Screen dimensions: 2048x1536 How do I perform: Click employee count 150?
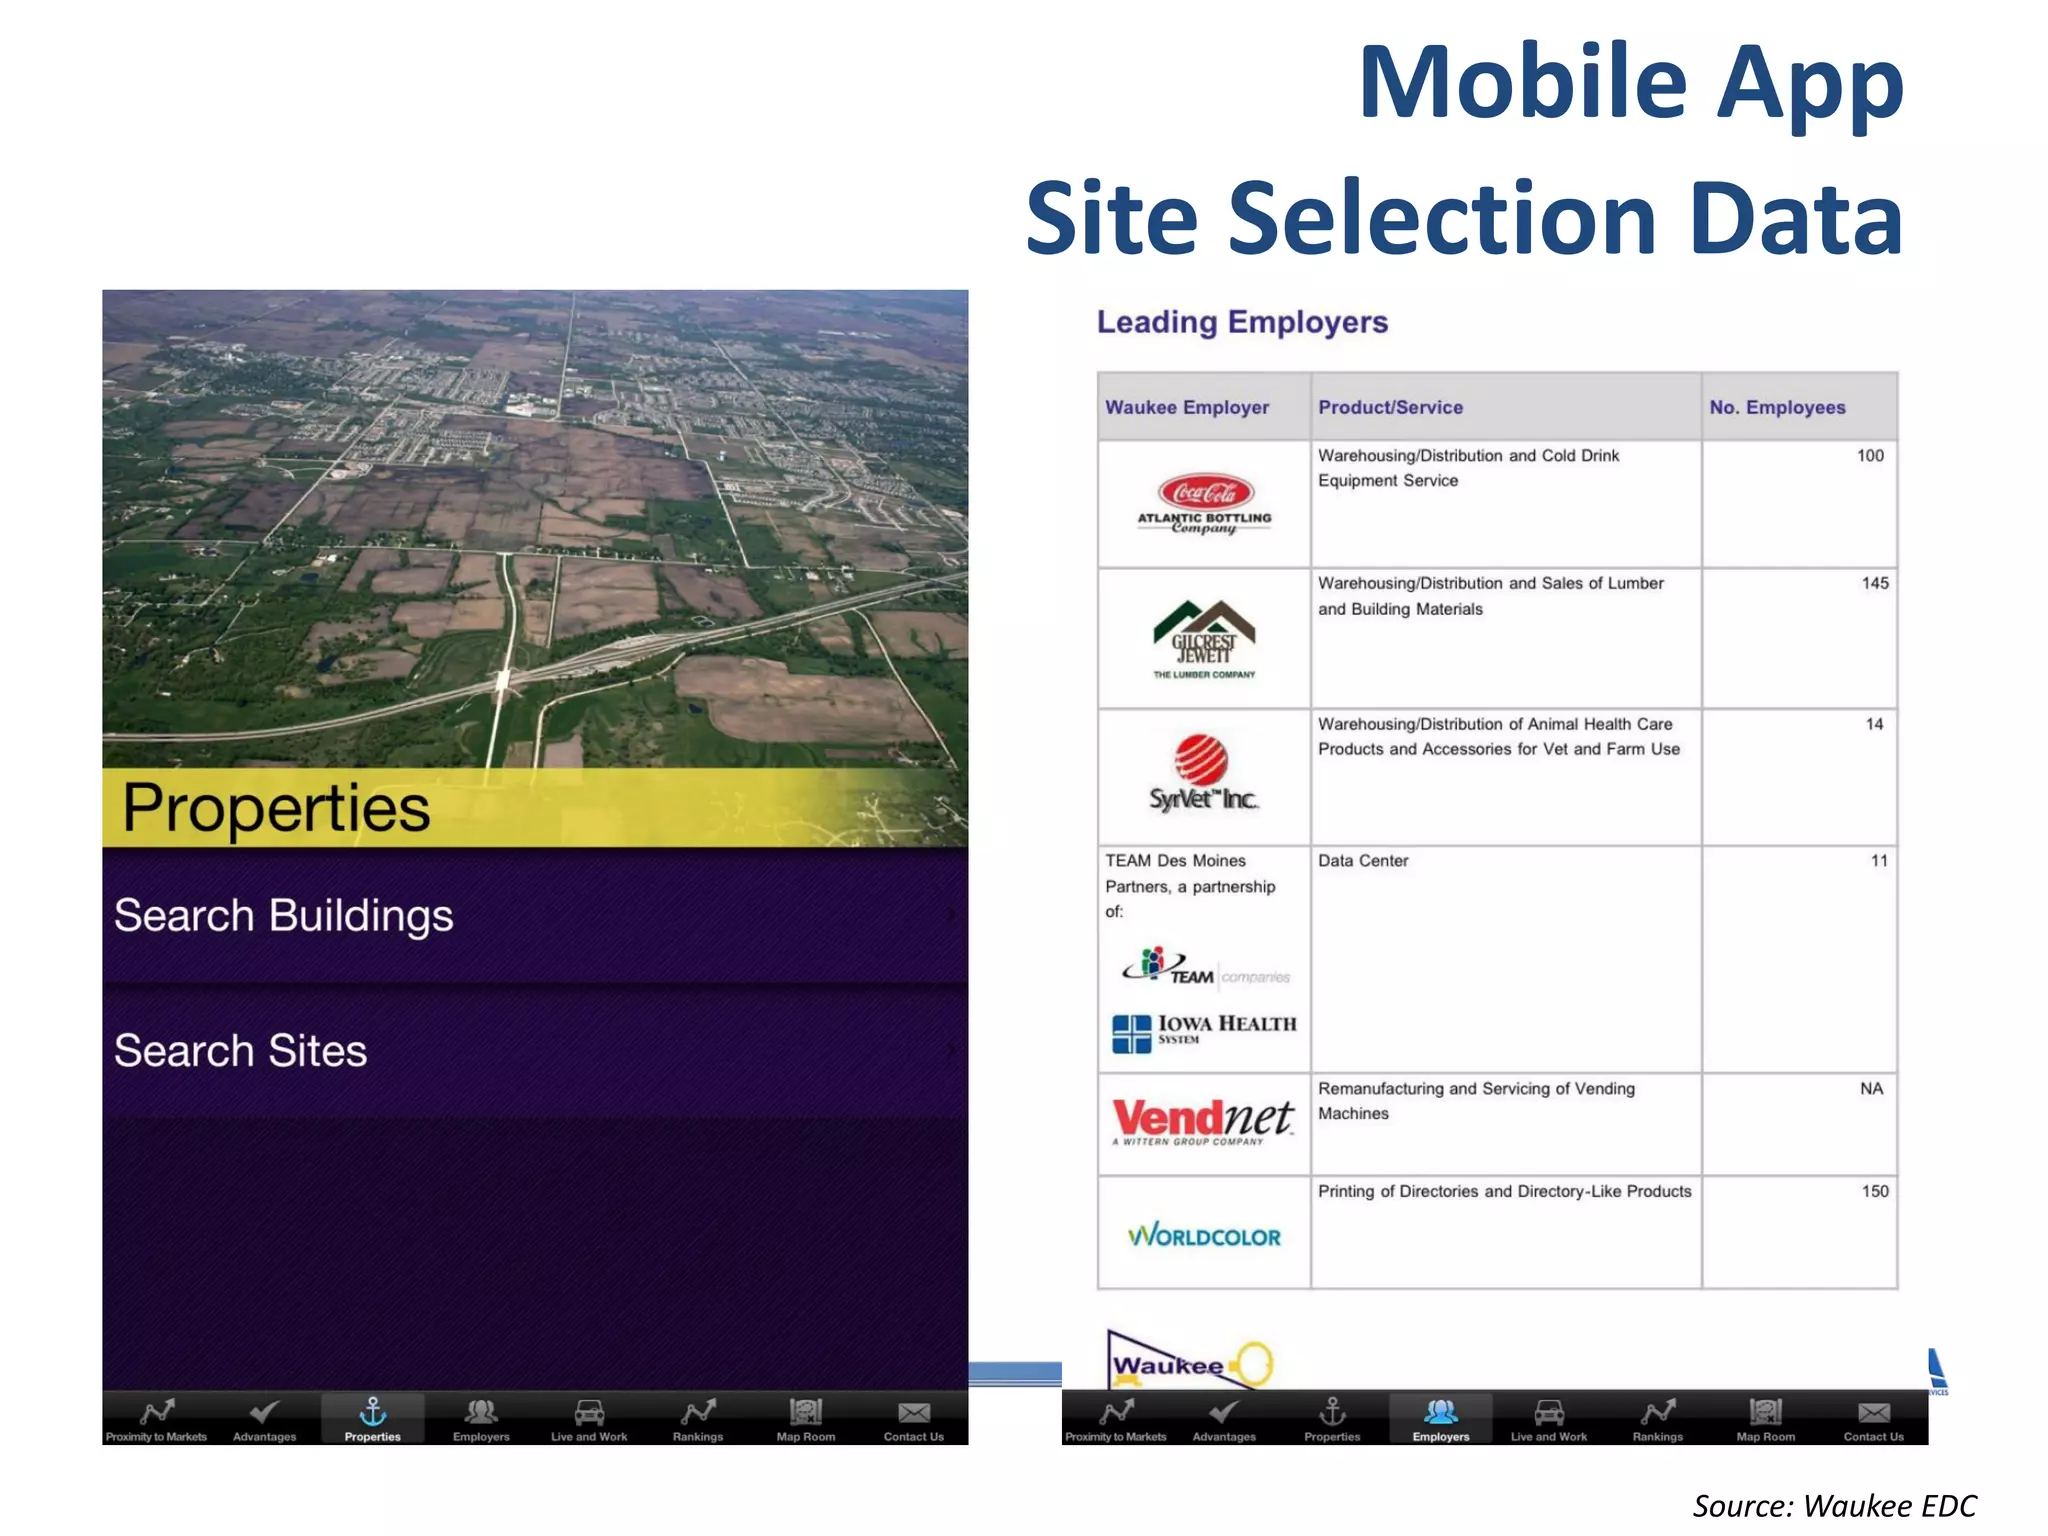point(1875,1191)
